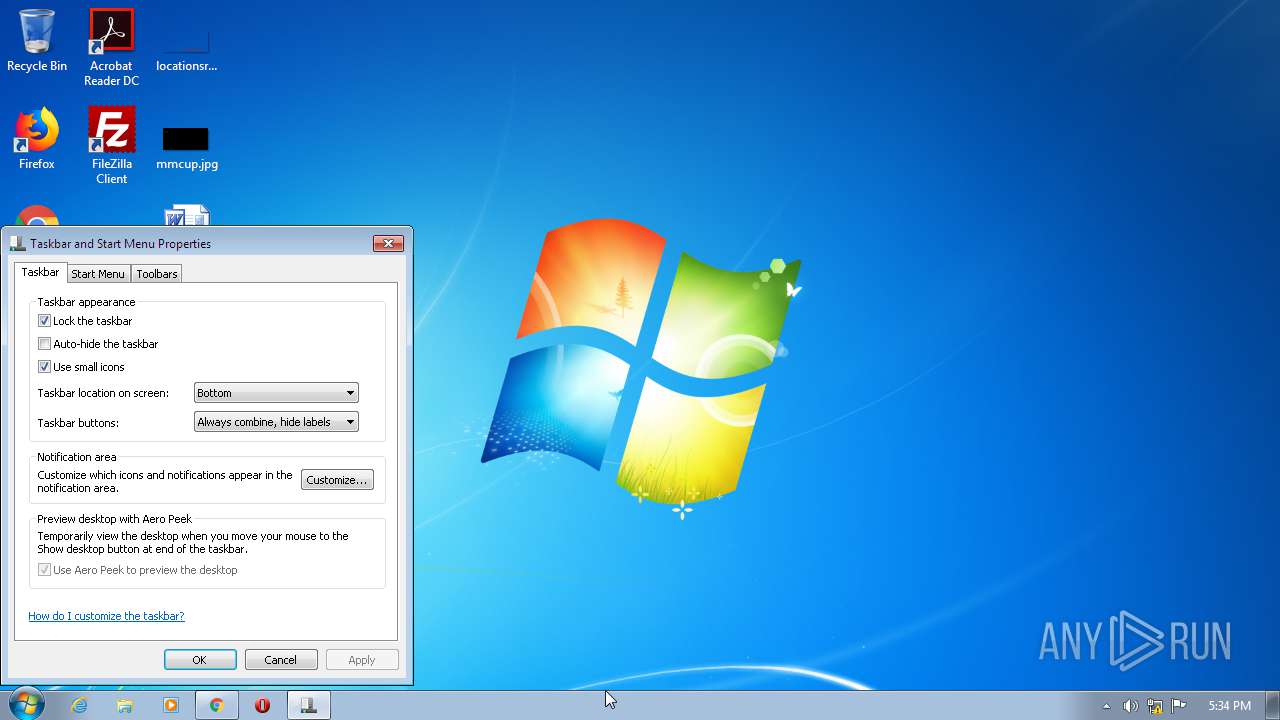Show hidden tray icons arrow
Viewport: 1280px width, 720px height.
tap(1106, 706)
